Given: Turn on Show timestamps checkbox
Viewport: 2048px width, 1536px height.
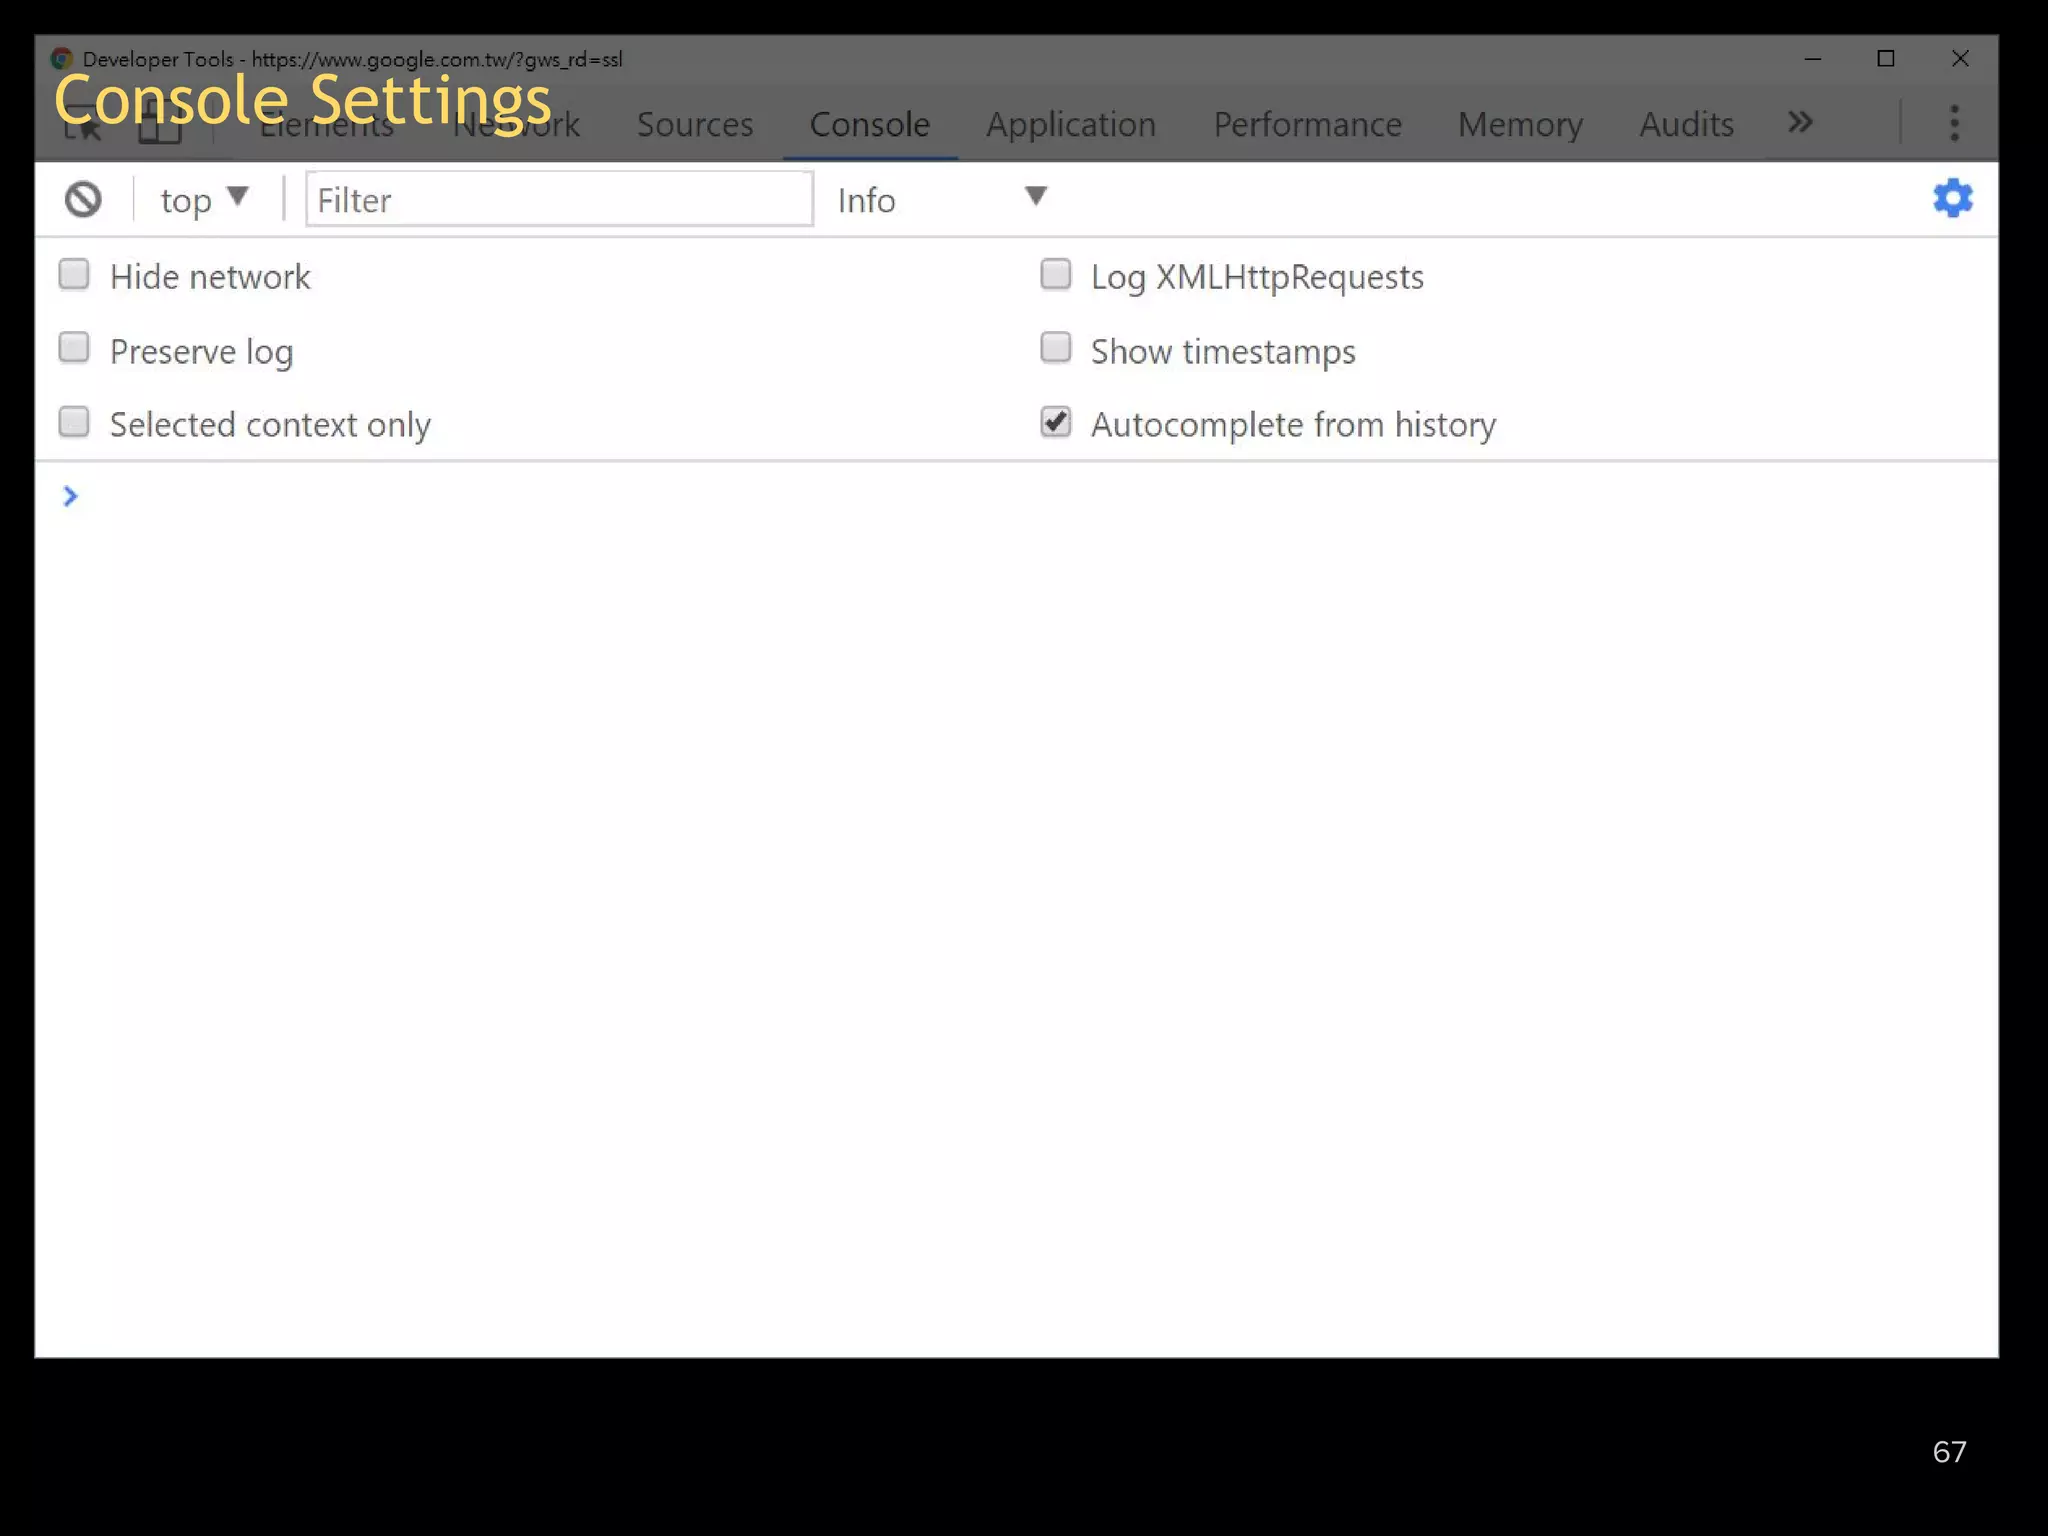Looking at the screenshot, I should pos(1056,348).
